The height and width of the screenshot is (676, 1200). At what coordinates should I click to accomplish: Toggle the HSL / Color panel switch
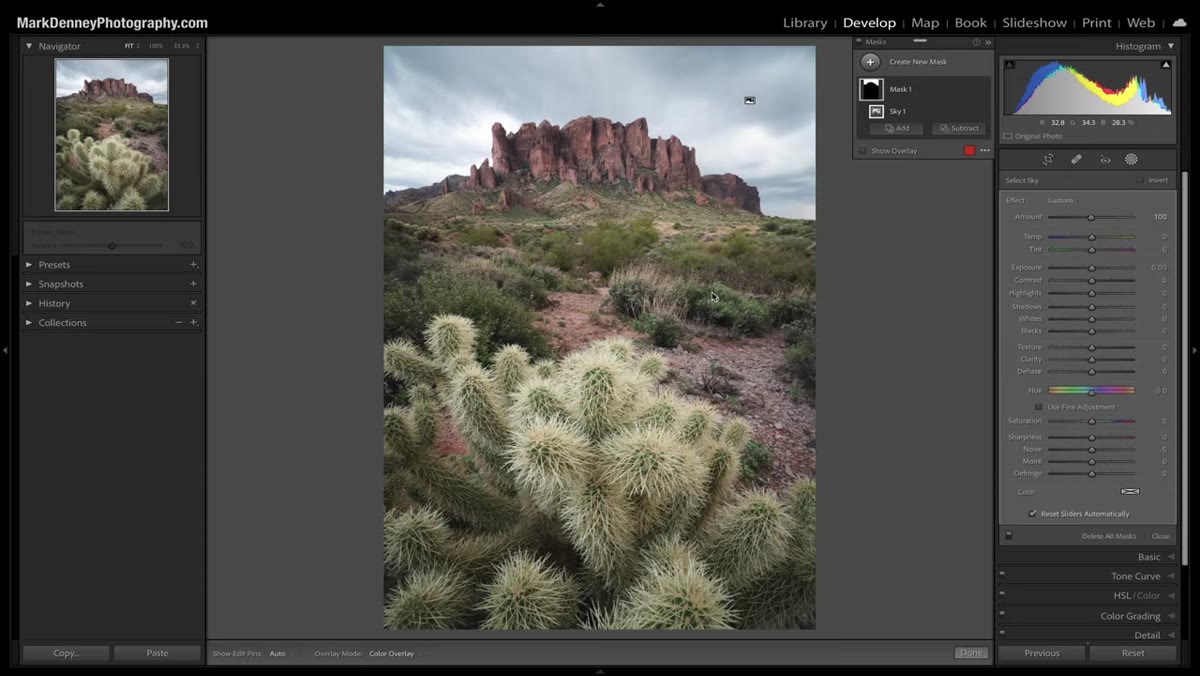(x=1001, y=594)
